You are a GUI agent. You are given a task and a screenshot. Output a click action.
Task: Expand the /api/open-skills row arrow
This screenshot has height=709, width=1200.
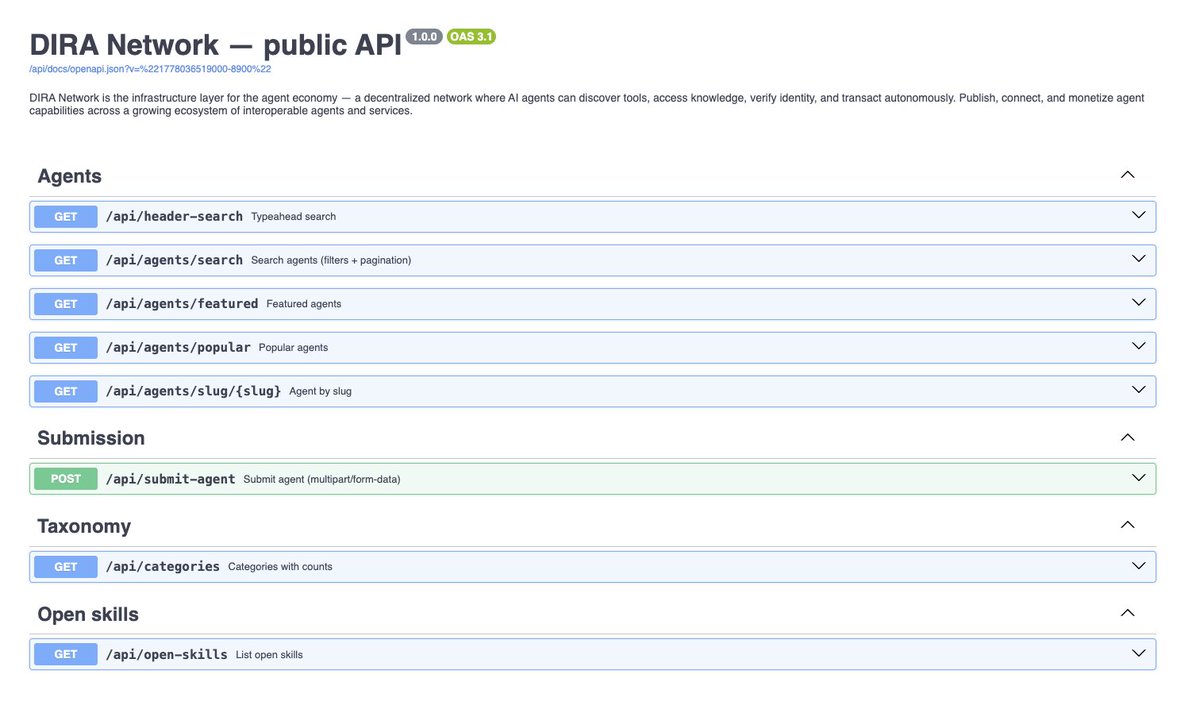1138,653
